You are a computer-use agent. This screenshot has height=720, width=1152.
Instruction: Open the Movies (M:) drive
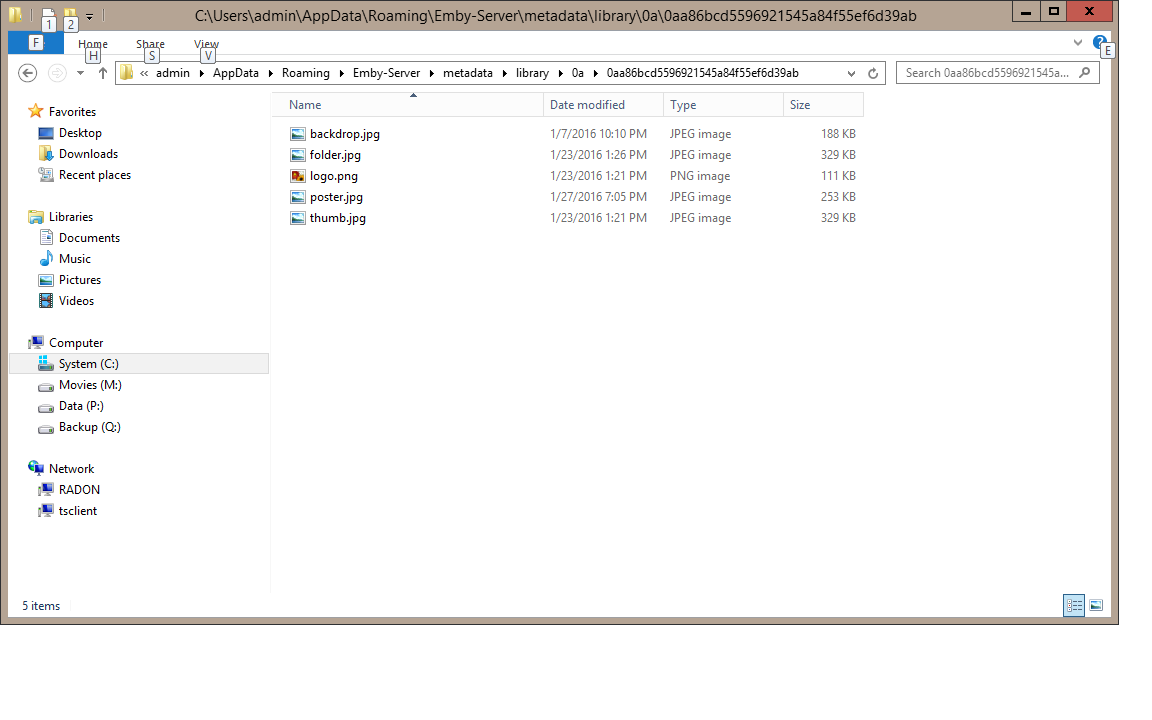click(90, 385)
